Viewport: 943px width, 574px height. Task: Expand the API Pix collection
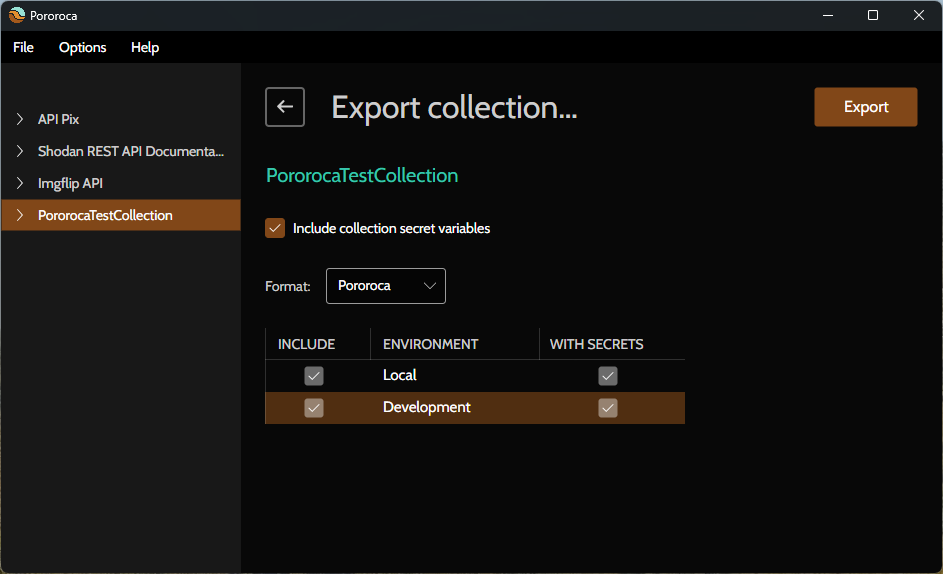(x=20, y=119)
